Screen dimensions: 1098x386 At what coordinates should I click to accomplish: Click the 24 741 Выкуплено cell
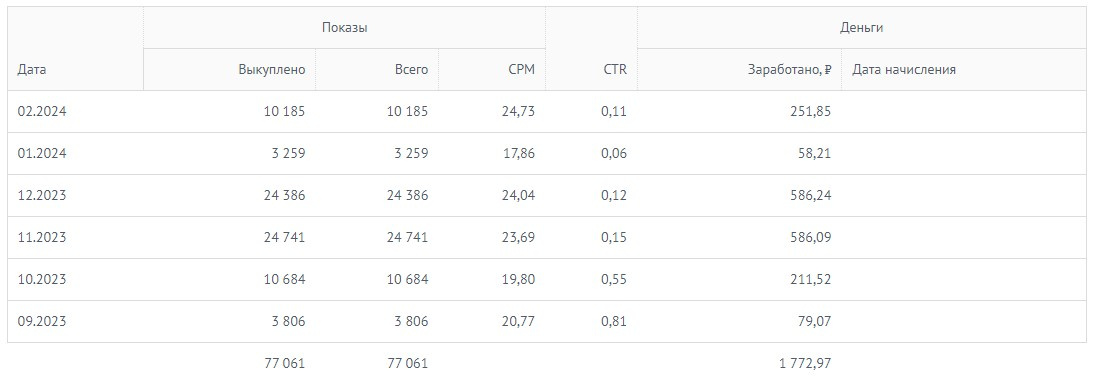[284, 237]
